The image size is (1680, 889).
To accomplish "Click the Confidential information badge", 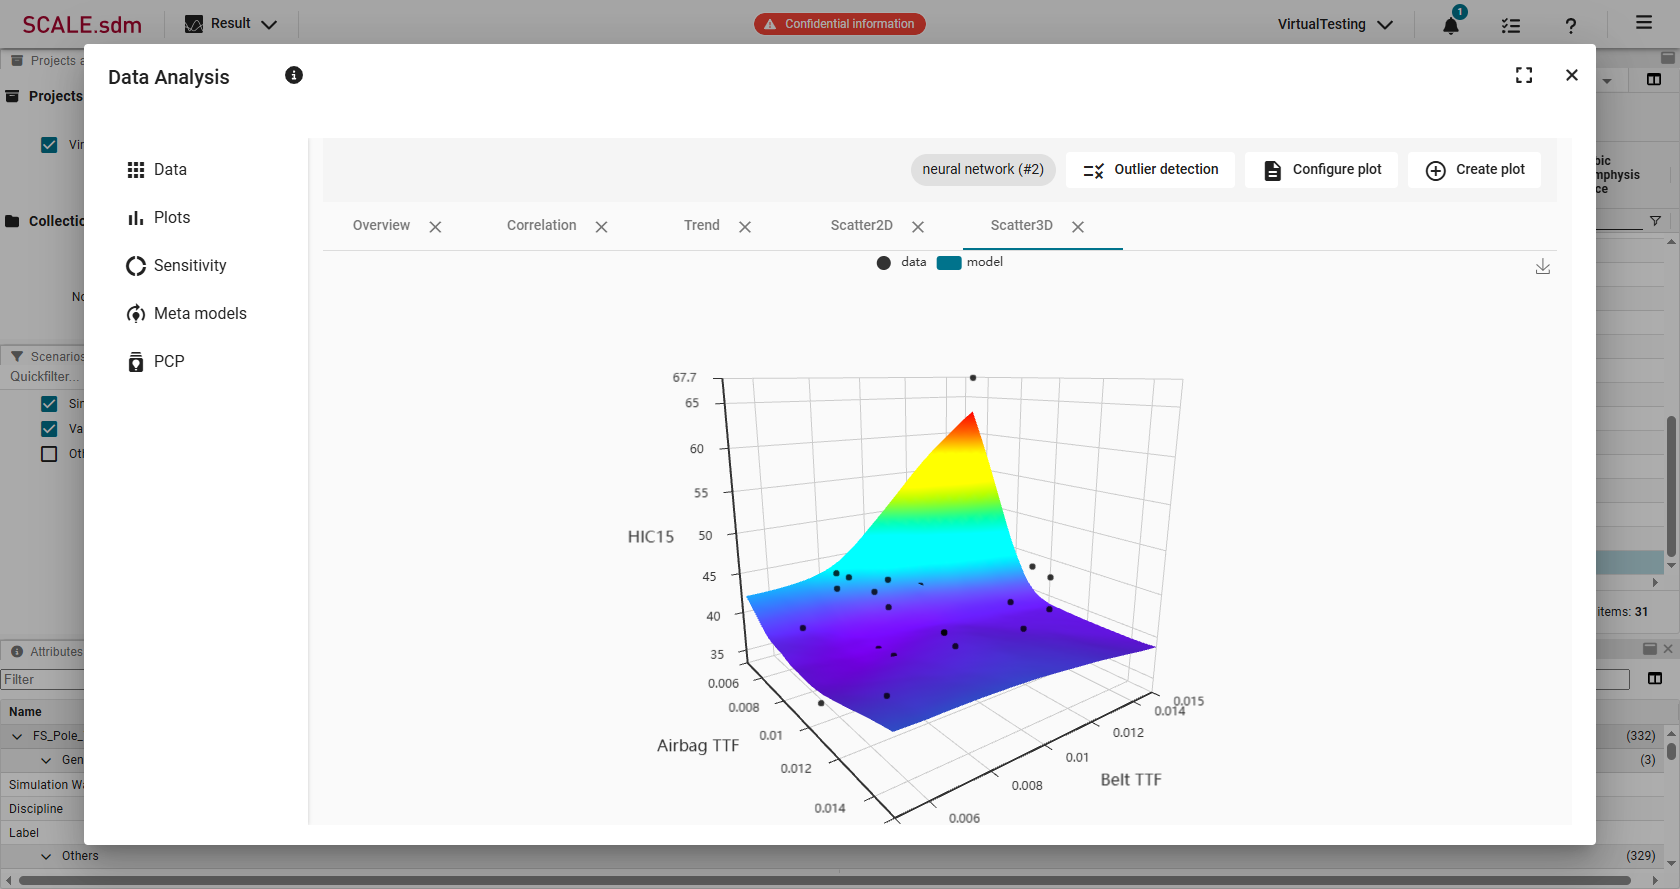I will point(840,24).
